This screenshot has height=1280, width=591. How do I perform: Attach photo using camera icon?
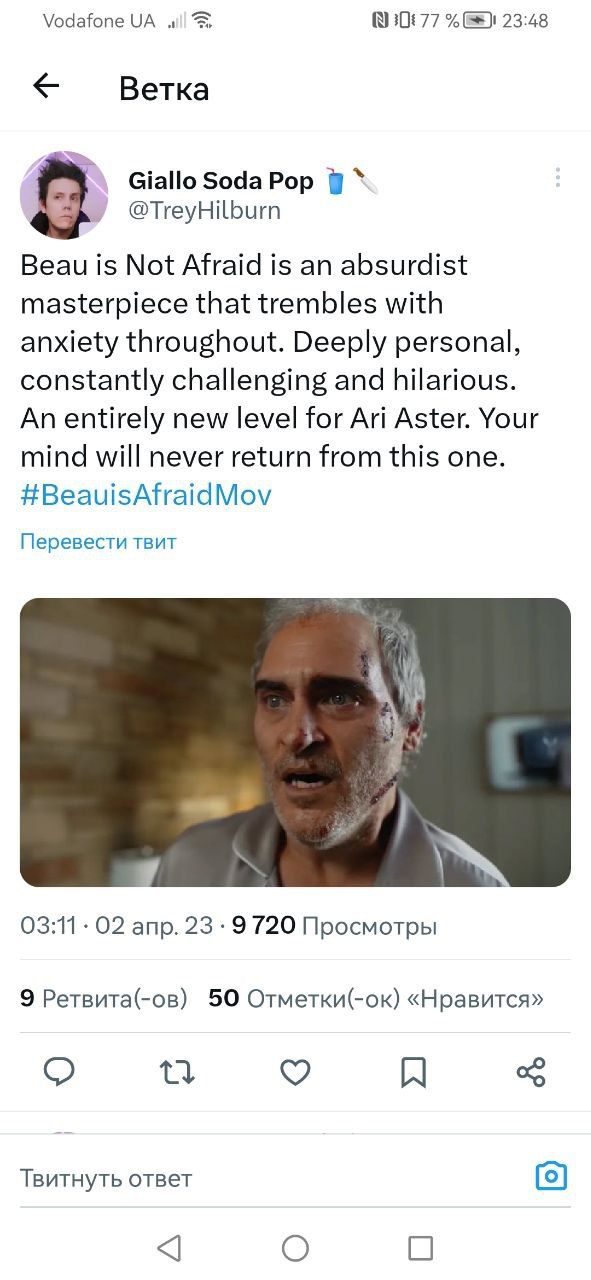(x=551, y=1176)
